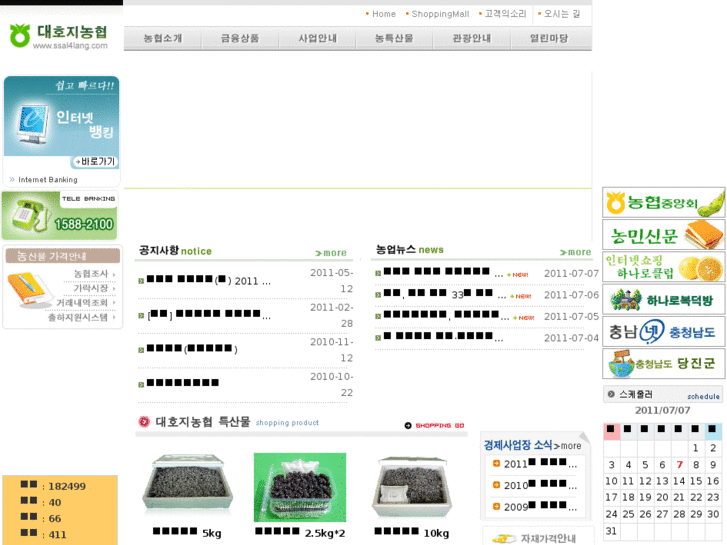Click the NEW badge on the 2011-07-06 news
Viewport: 727px width, 545px height.
click(x=520, y=296)
